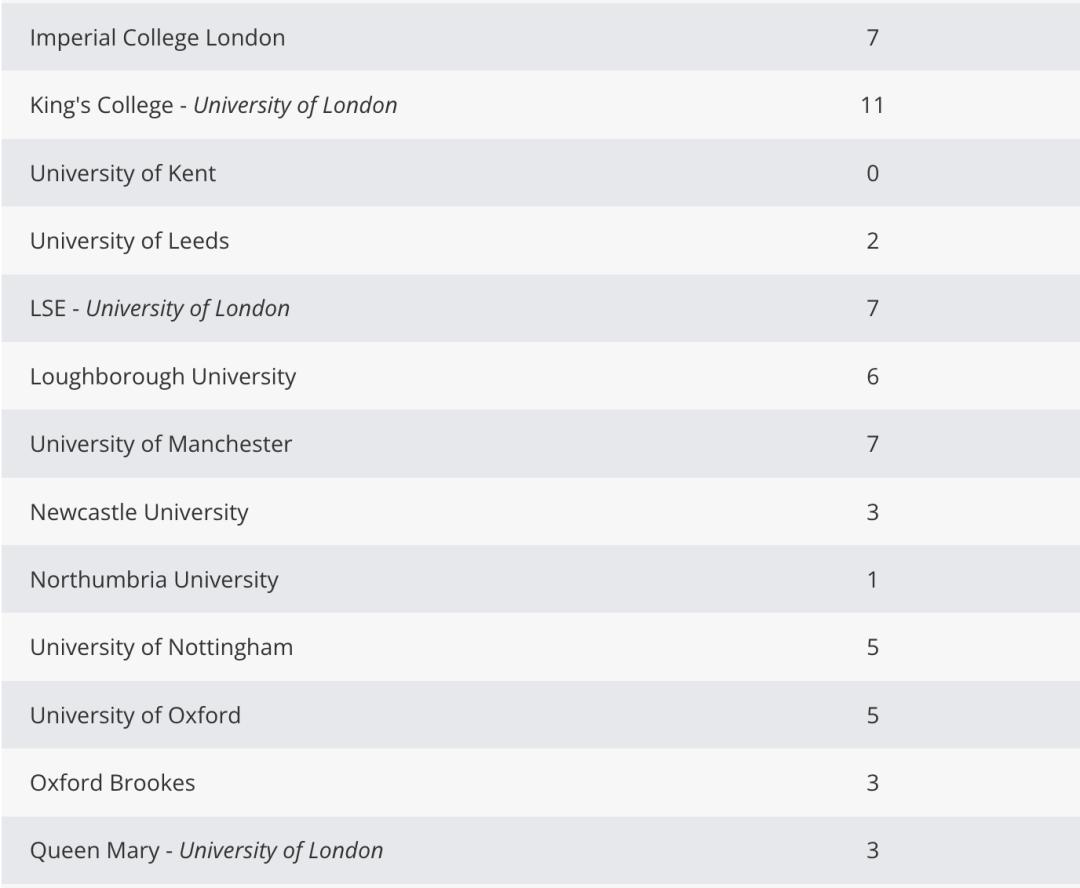Click the Imperial College London row name
1080x888 pixels.
pos(157,38)
